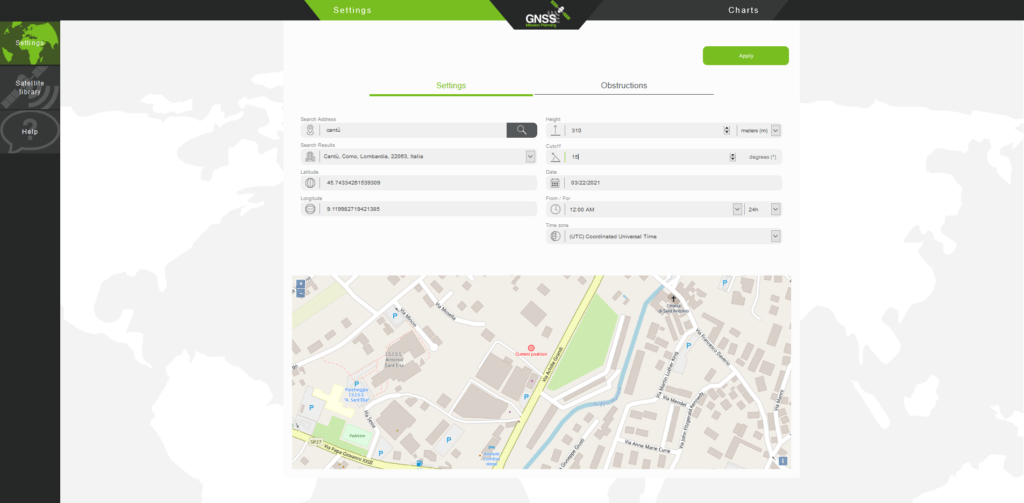Open the height units dropdown
1024x503 pixels.
[775, 130]
